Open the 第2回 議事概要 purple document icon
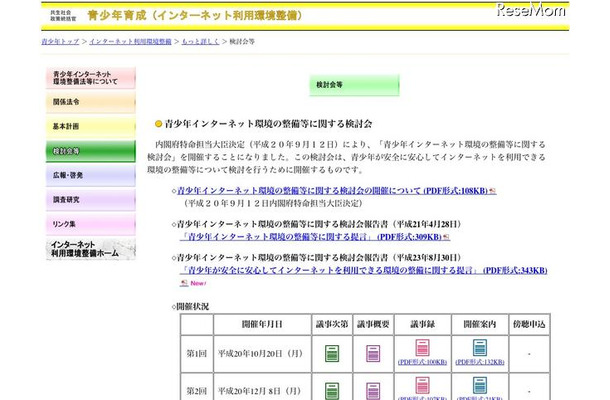The width and height of the screenshot is (610, 400). [x=373, y=391]
